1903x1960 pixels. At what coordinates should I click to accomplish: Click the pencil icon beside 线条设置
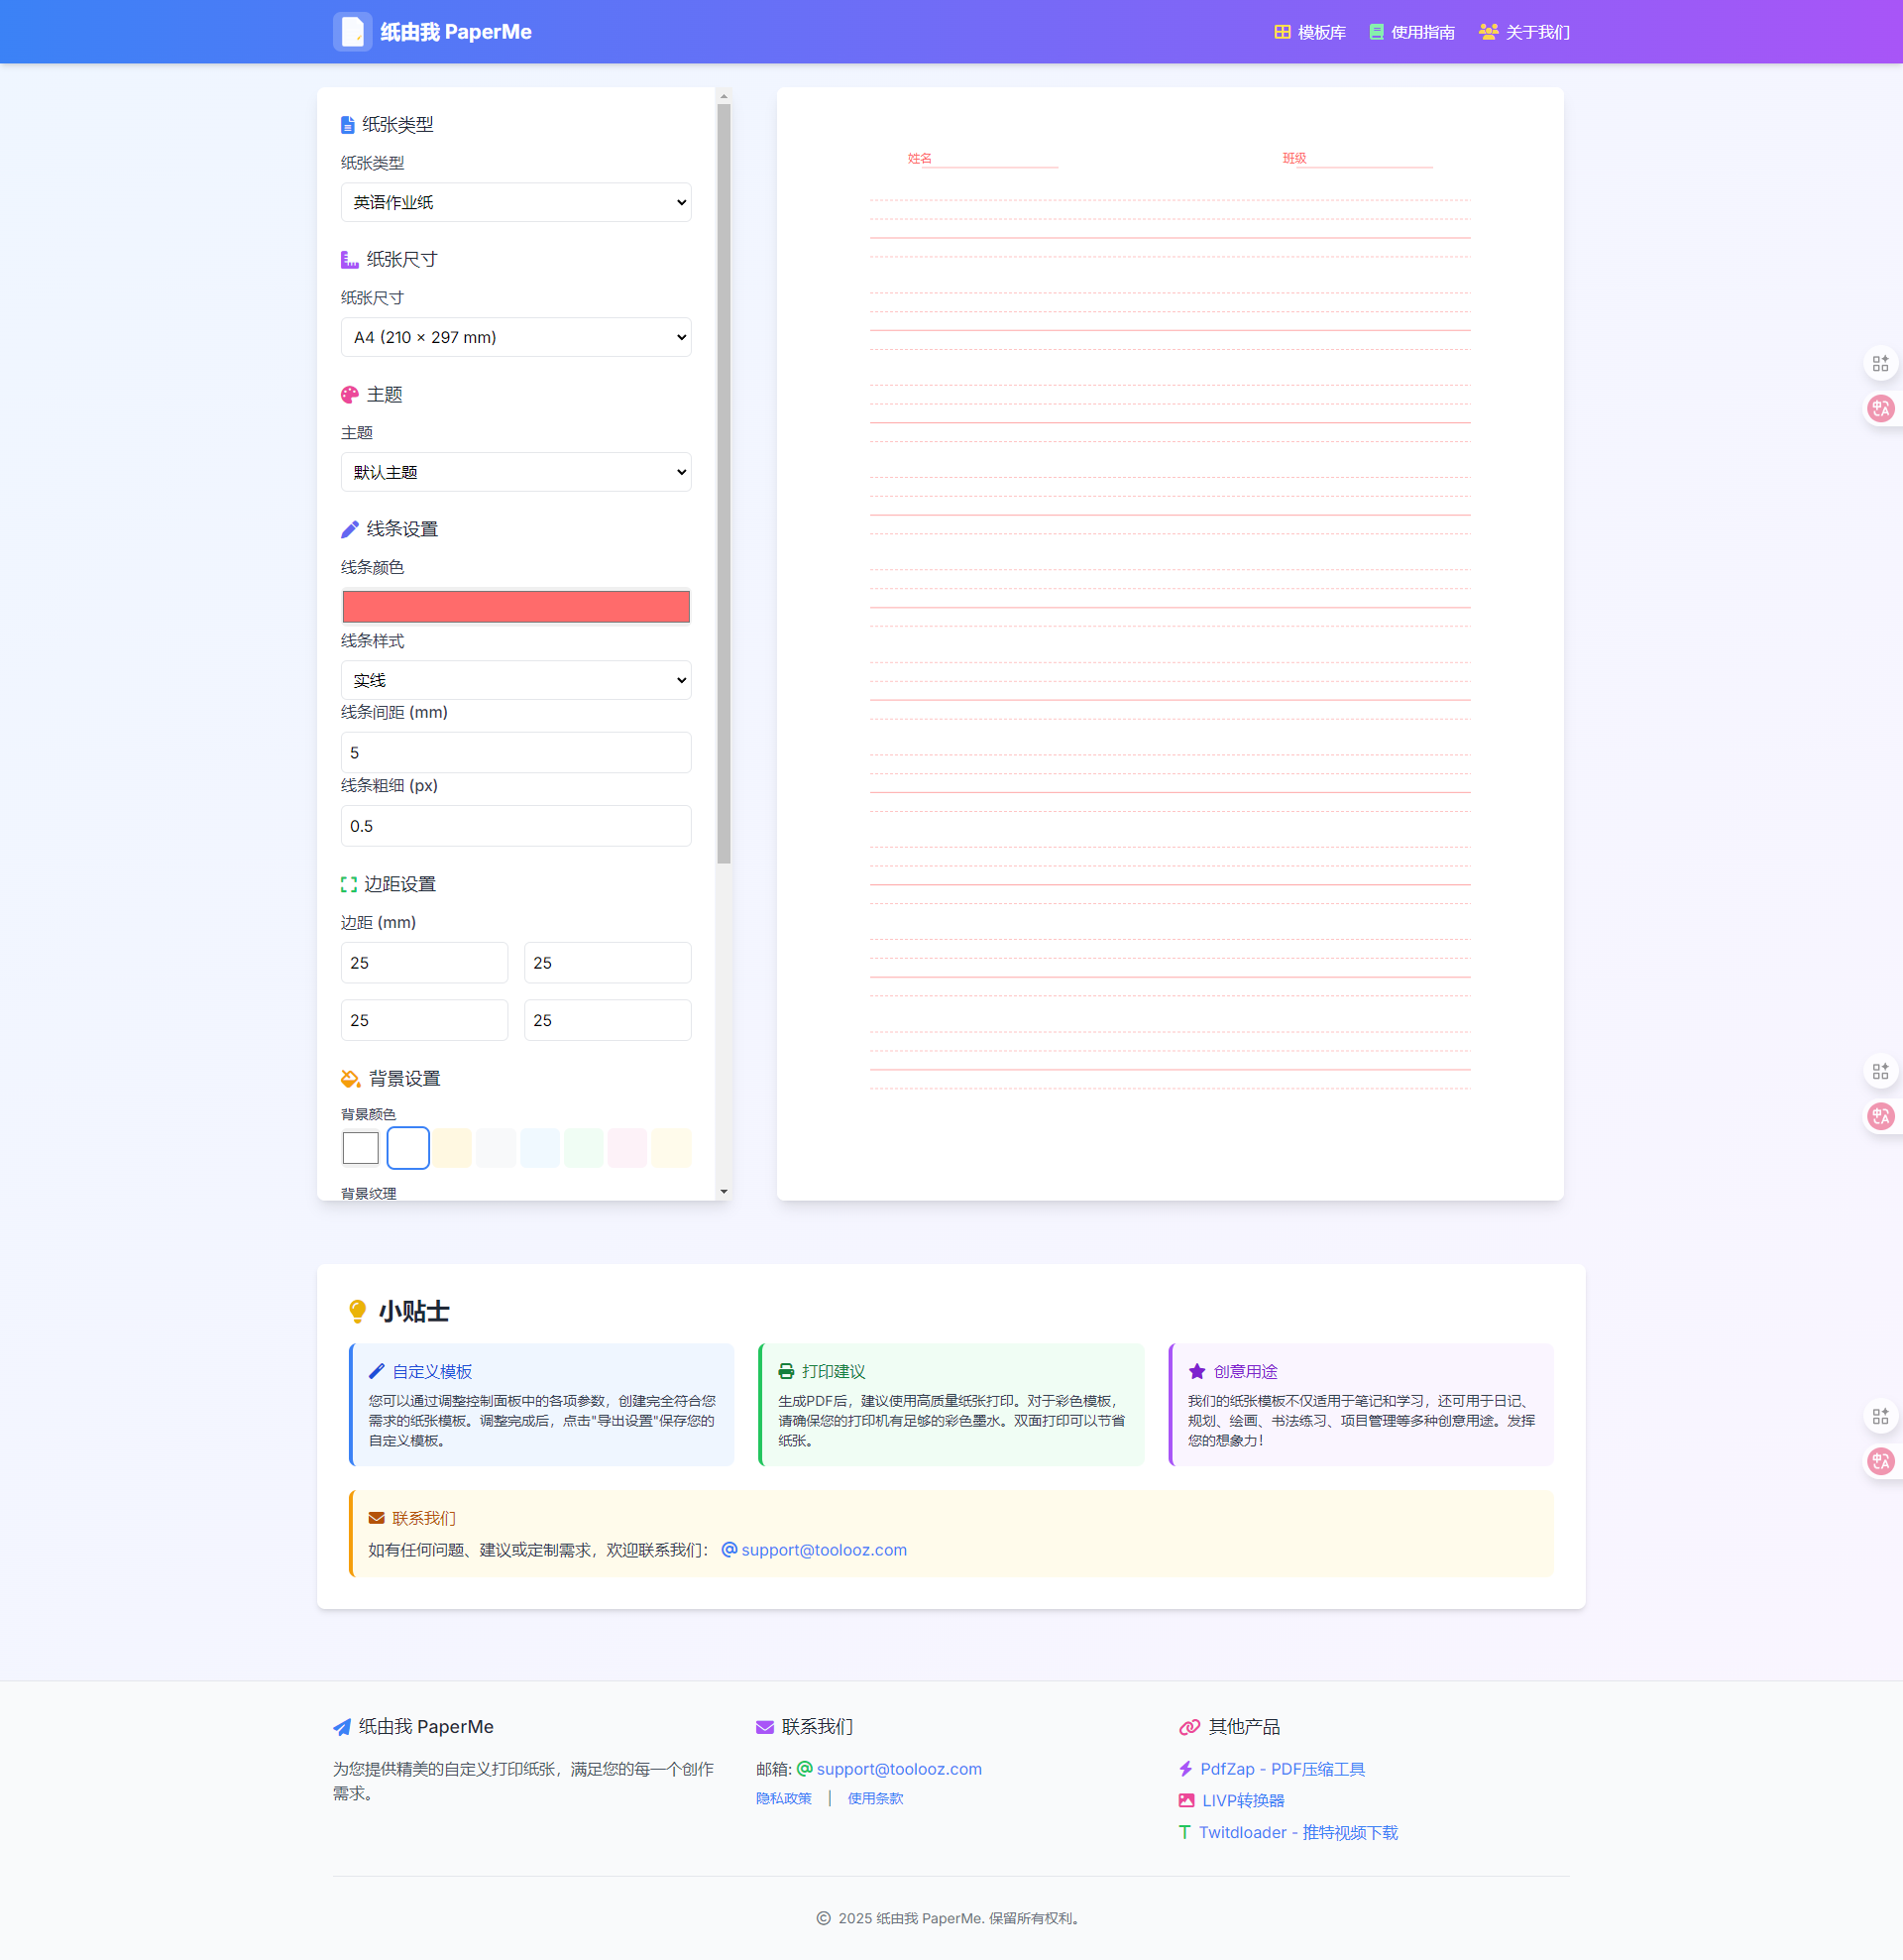[x=348, y=529]
